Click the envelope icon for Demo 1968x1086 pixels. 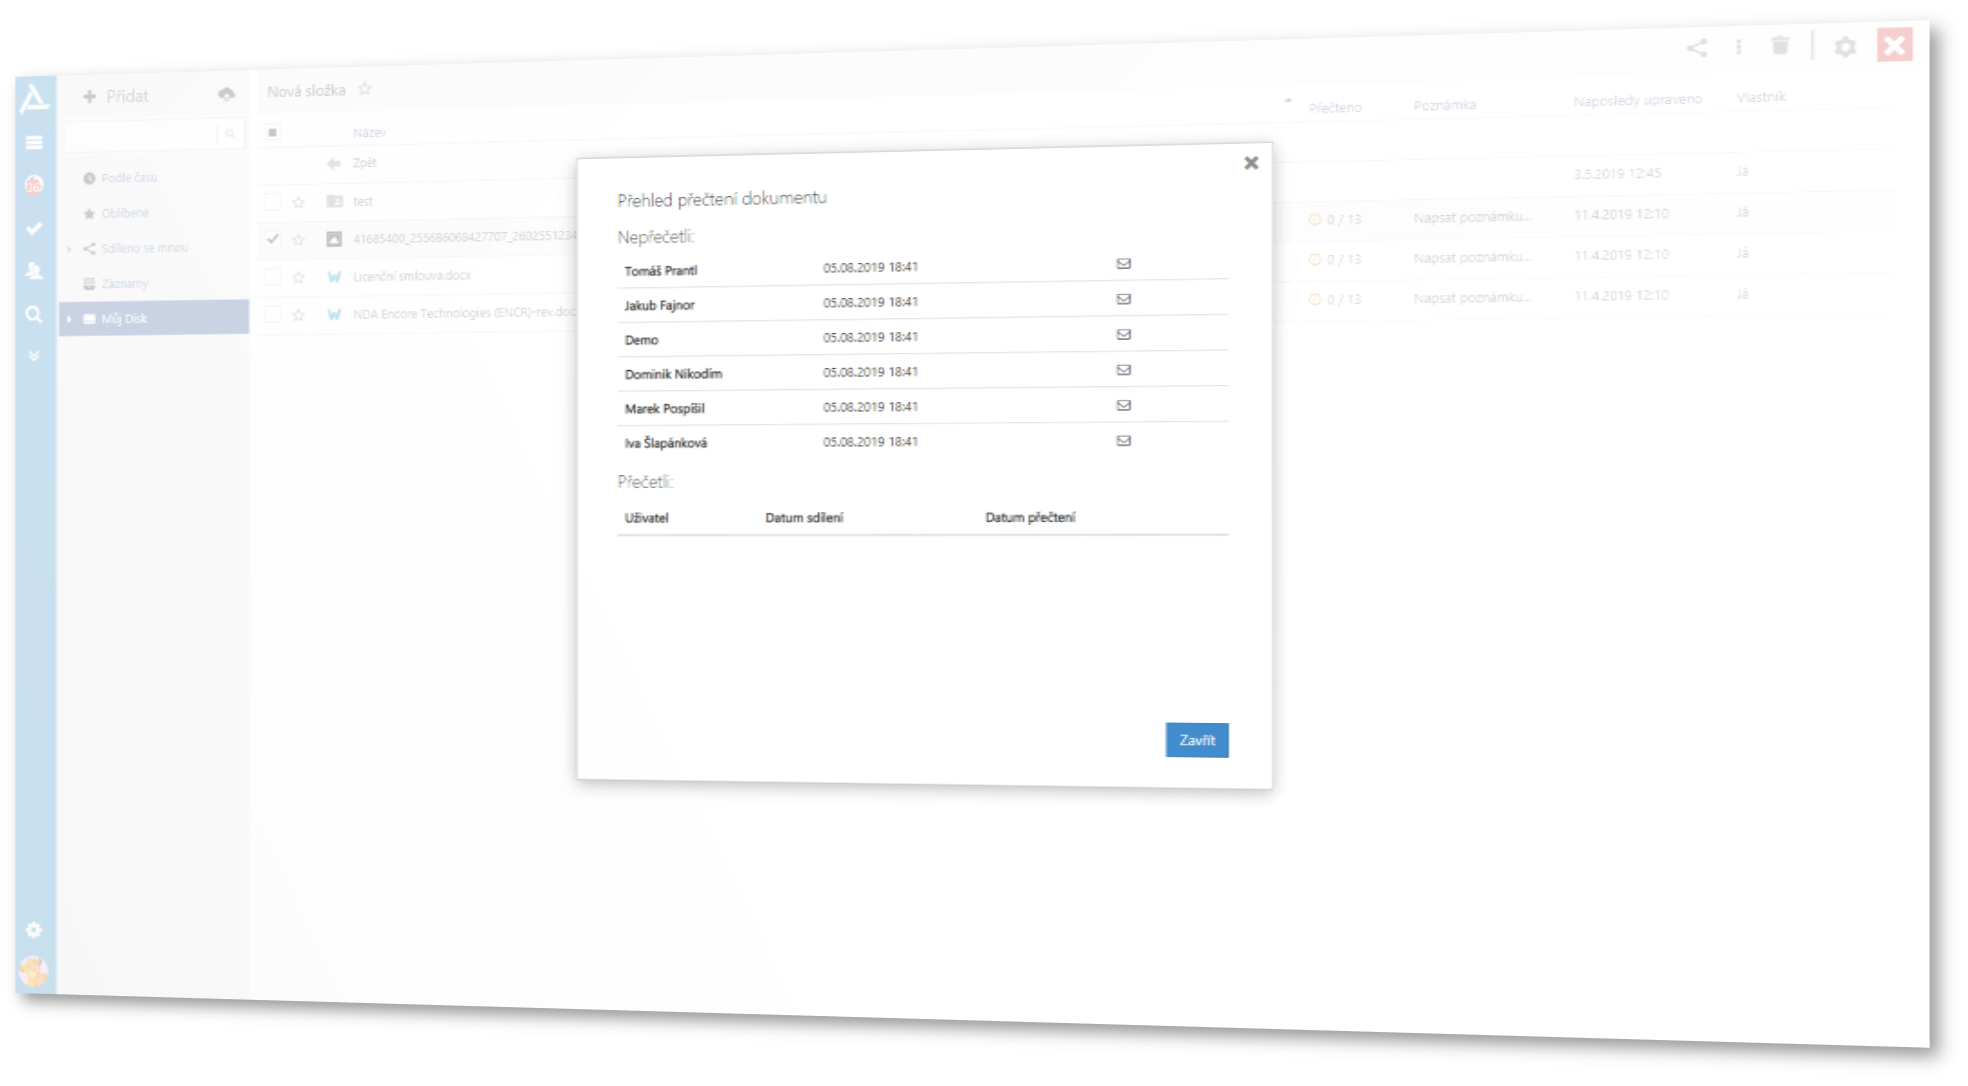[x=1124, y=335]
